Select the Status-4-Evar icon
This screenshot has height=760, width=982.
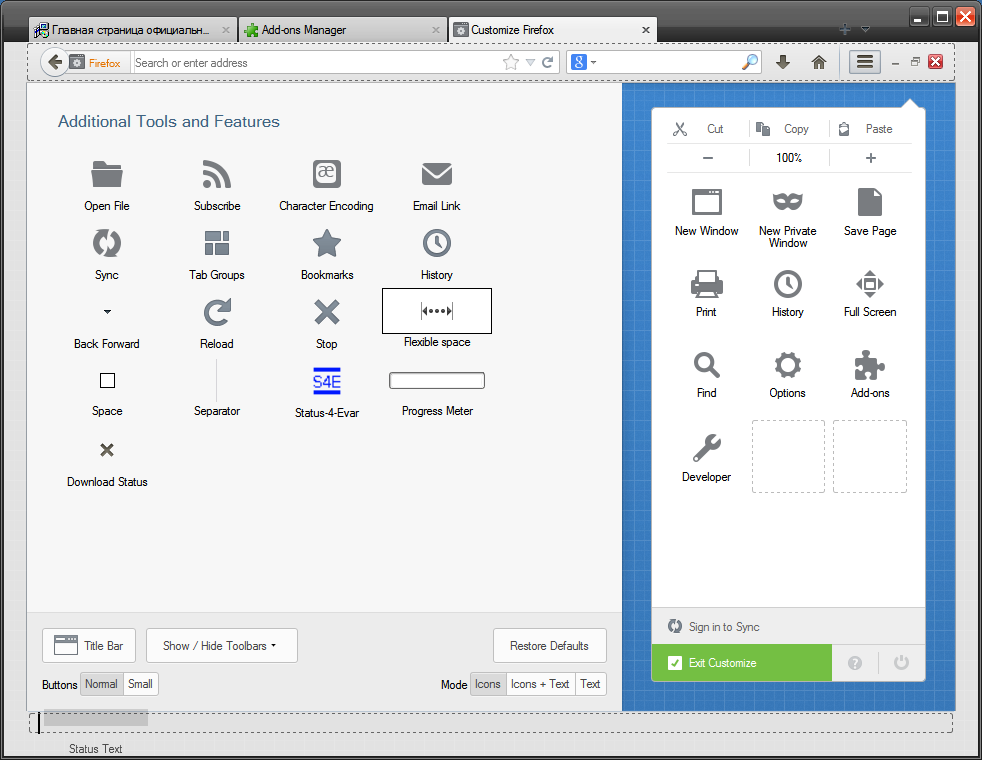tap(326, 381)
